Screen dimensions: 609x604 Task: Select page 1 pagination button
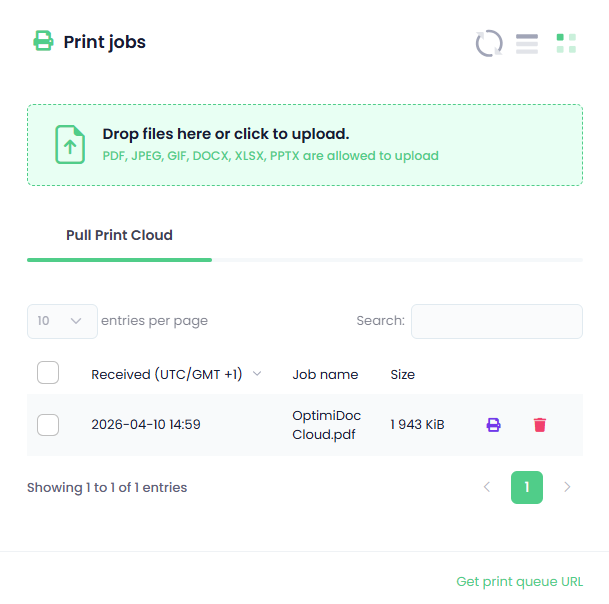527,487
